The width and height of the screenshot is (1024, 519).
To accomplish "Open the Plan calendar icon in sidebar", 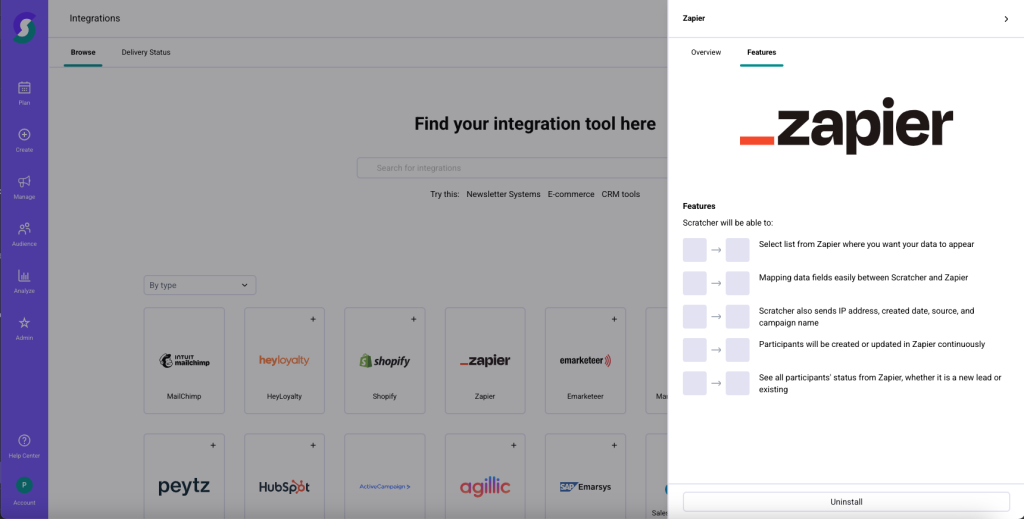I will [x=24, y=88].
